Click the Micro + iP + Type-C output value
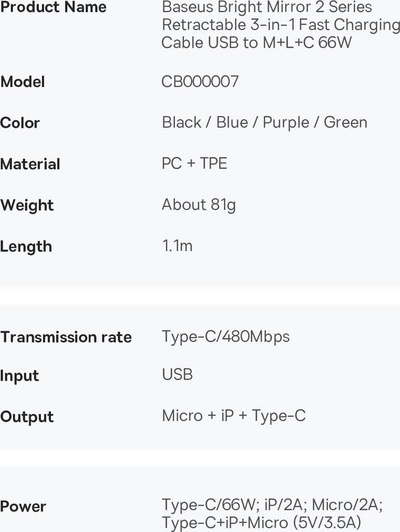 pyautogui.click(x=234, y=416)
